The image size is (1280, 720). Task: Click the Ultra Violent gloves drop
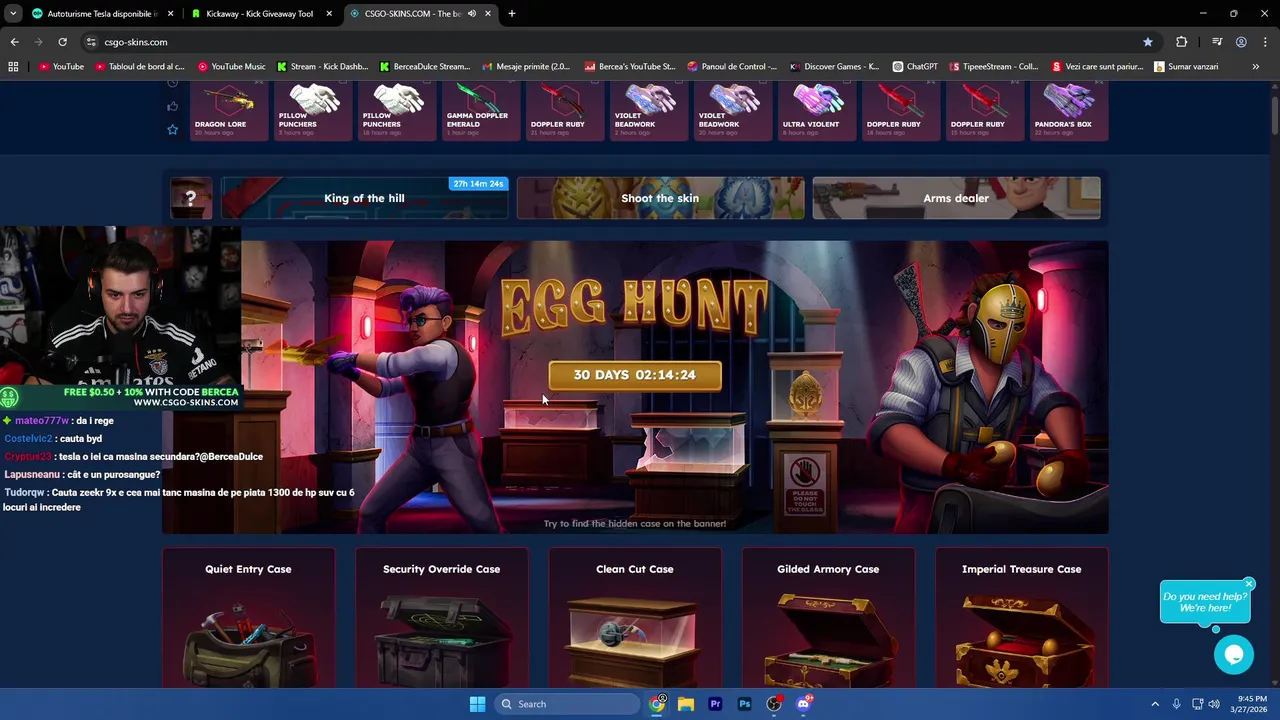click(x=817, y=111)
